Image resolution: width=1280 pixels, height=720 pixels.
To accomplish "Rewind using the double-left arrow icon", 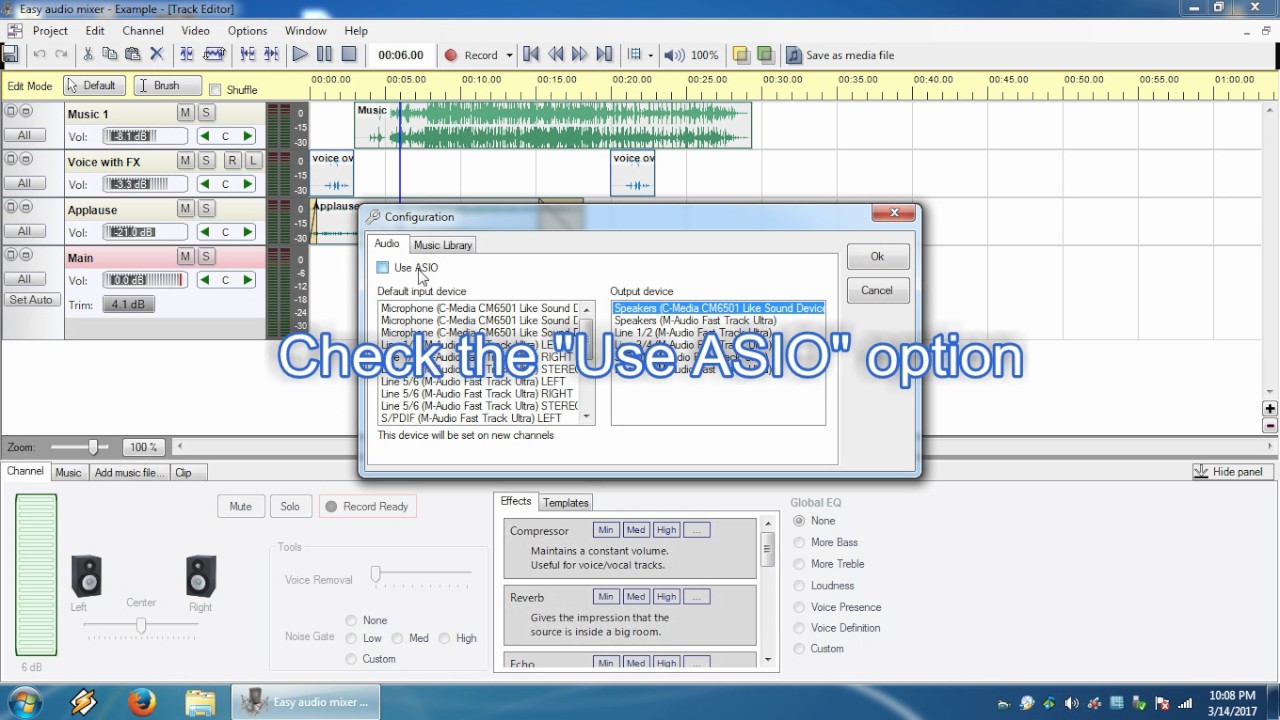I will pyautogui.click(x=556, y=55).
